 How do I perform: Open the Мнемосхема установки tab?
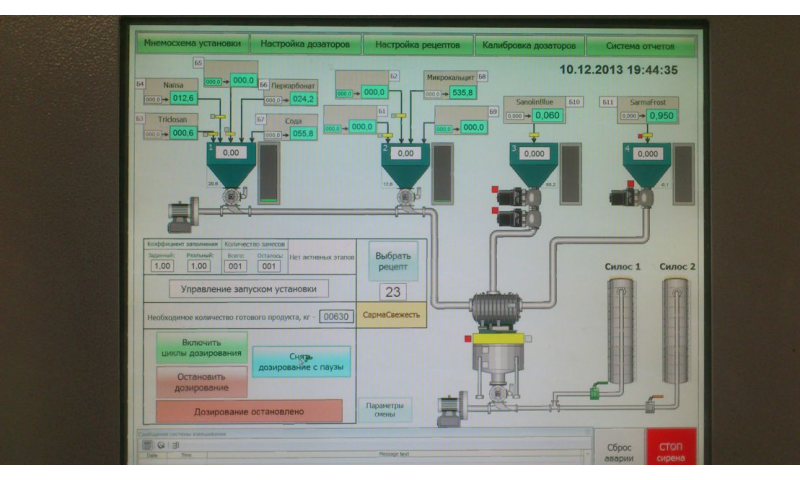[x=192, y=44]
